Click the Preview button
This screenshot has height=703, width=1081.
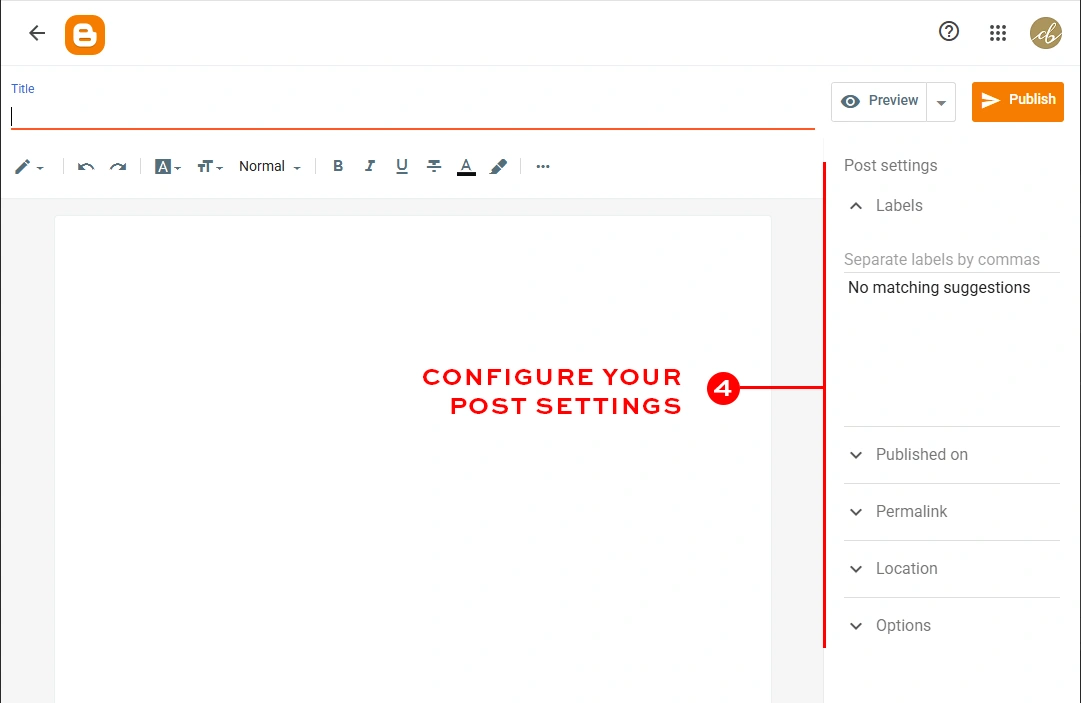click(879, 101)
